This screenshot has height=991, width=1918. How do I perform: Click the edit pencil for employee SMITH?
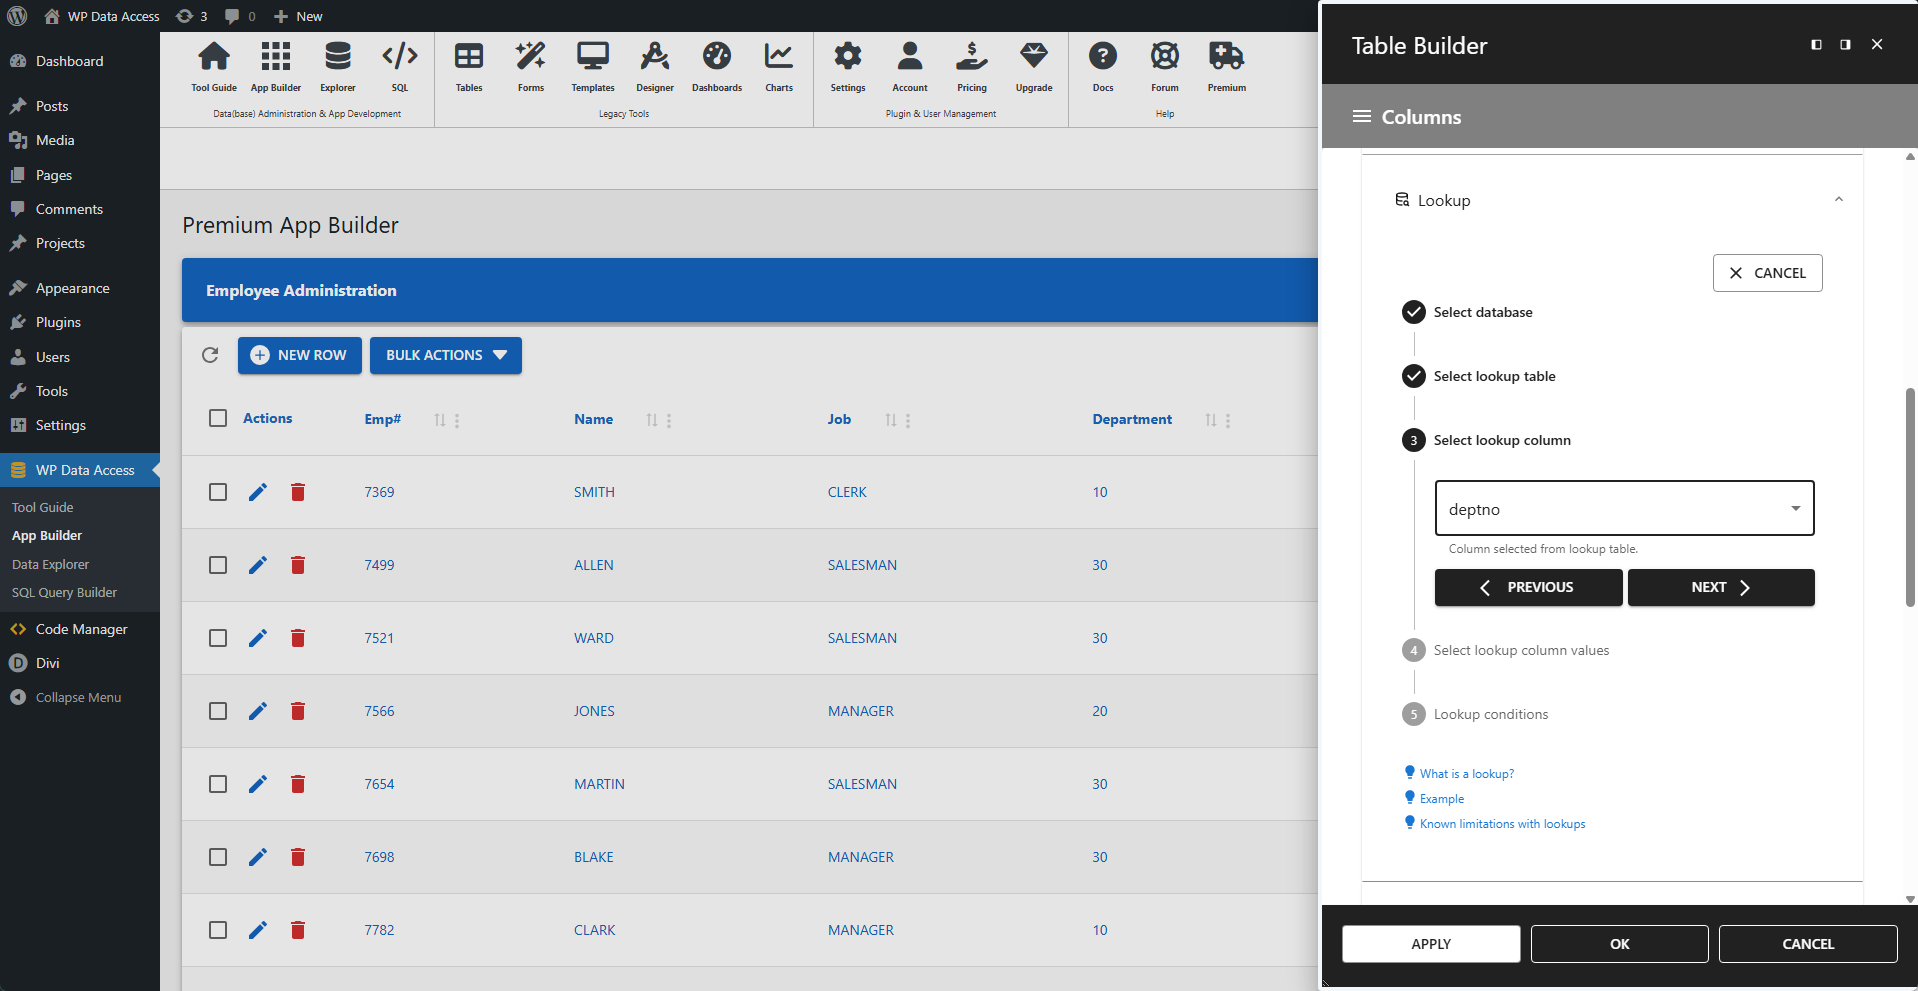coord(258,492)
